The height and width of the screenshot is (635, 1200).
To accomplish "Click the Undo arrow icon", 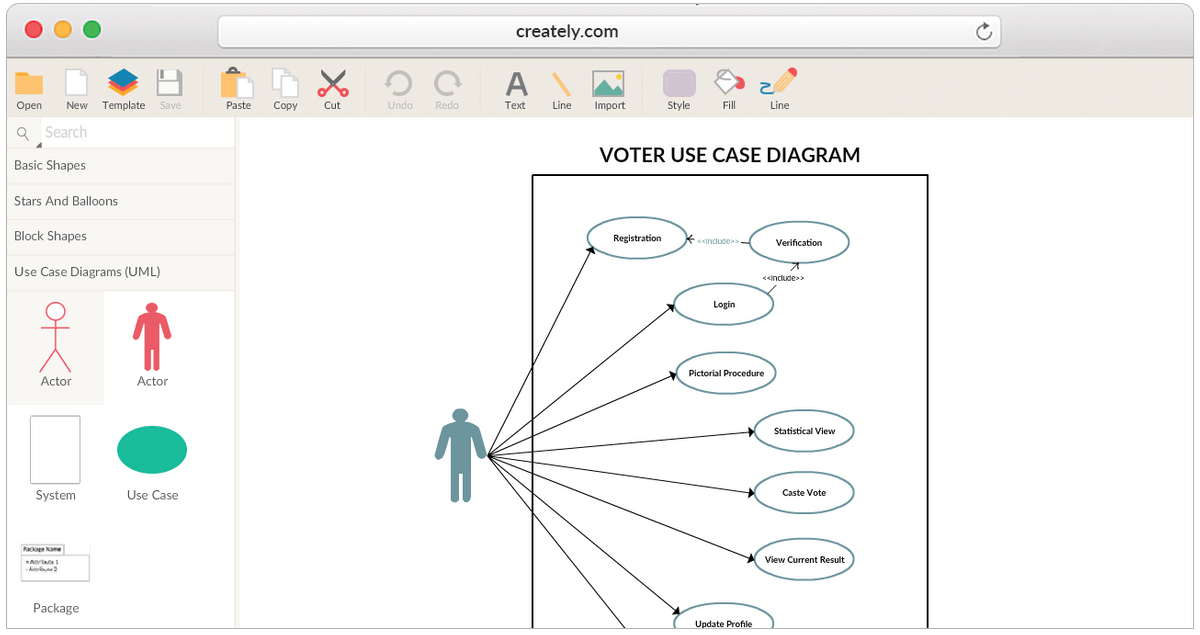I will [x=399, y=83].
